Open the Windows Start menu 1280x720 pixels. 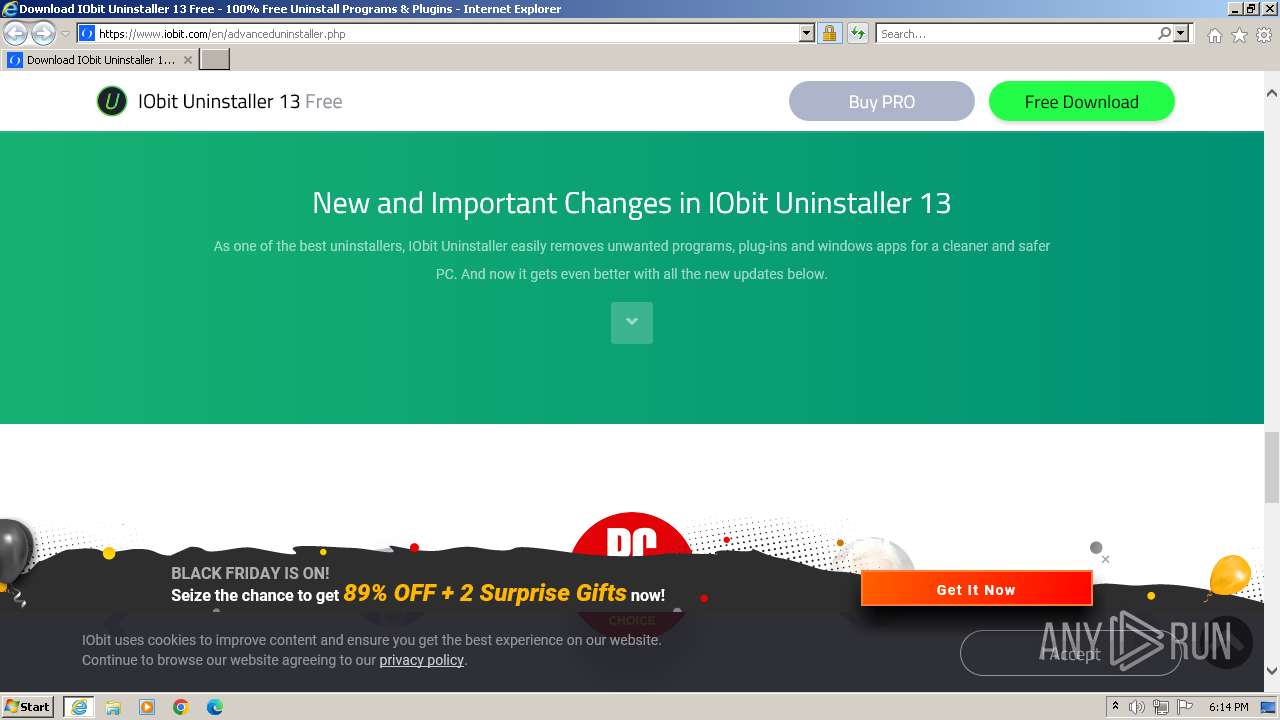click(28, 707)
